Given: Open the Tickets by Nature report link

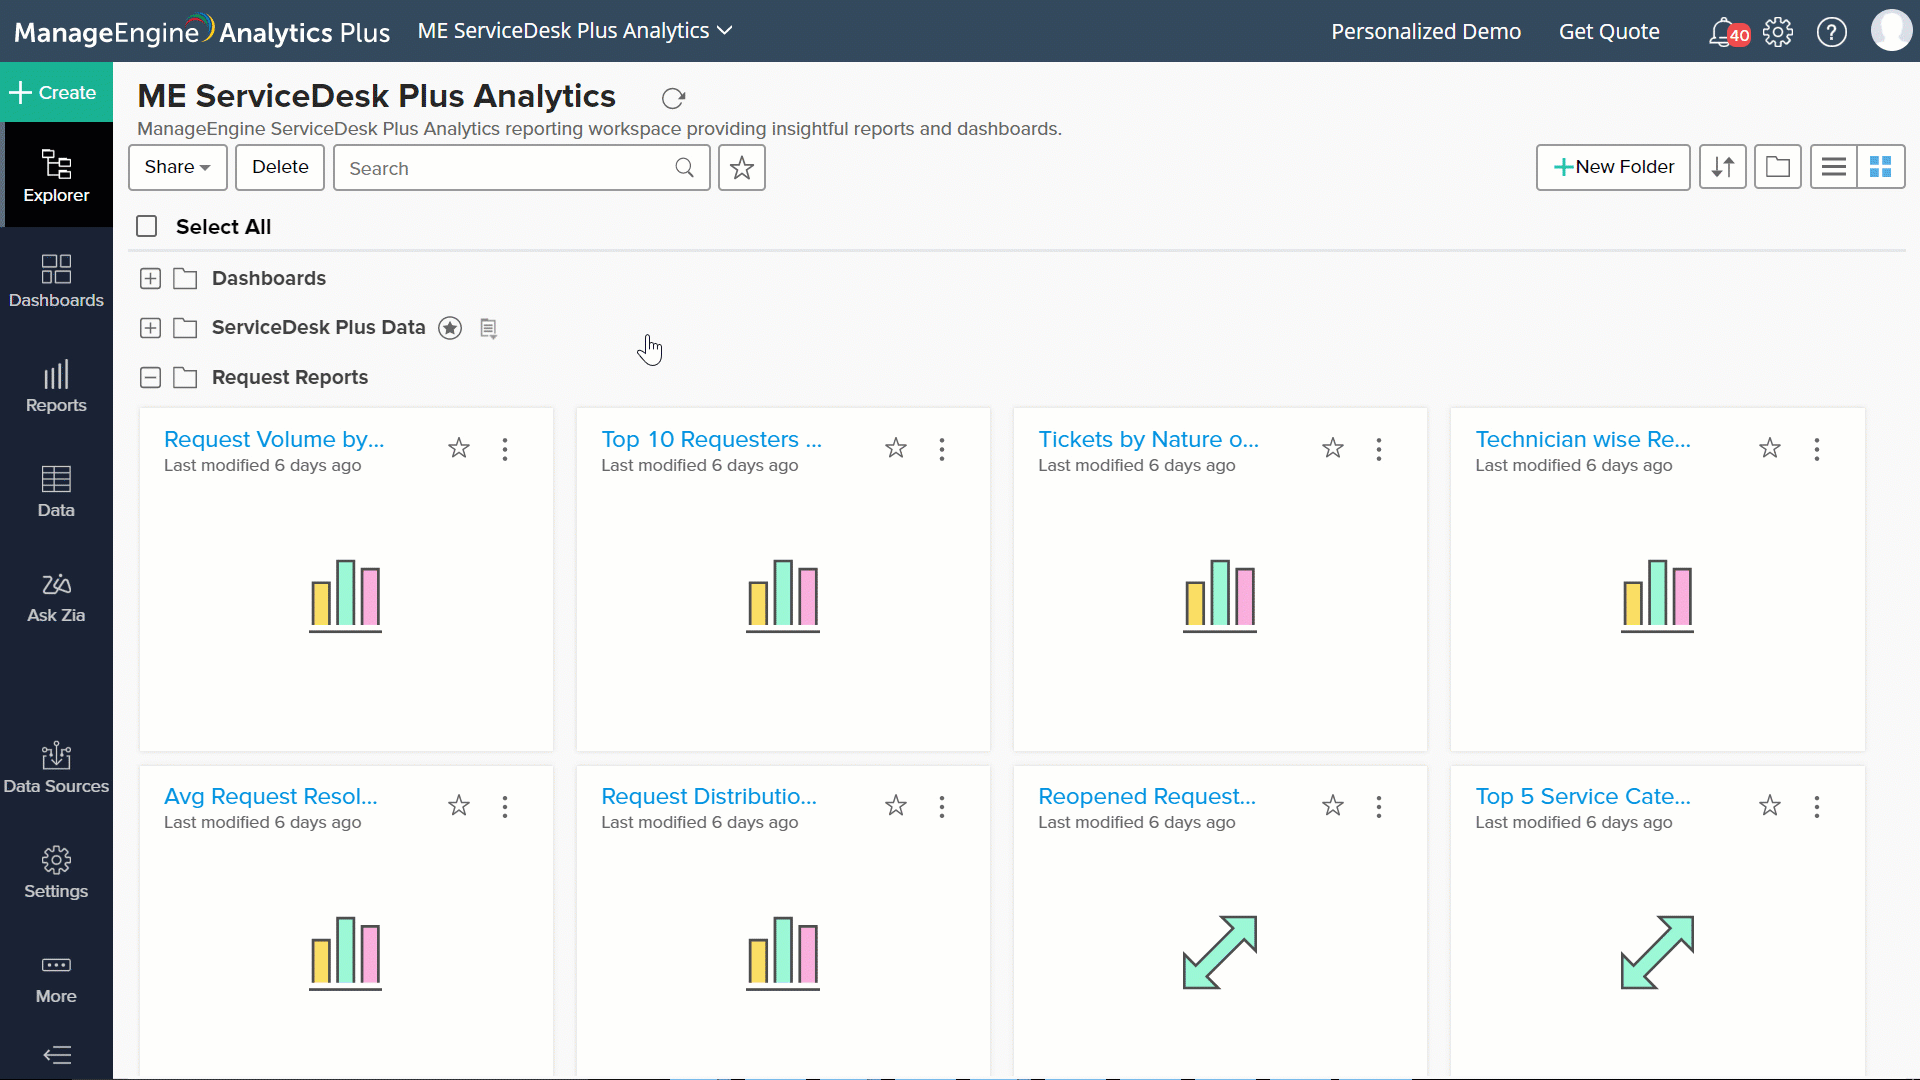Looking at the screenshot, I should pyautogui.click(x=1147, y=440).
